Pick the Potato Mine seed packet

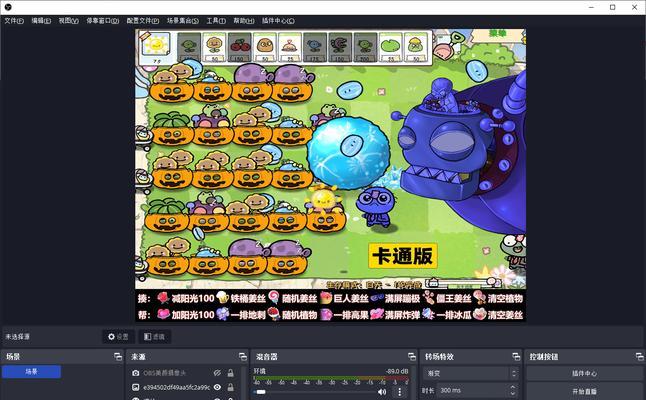pyautogui.click(x=290, y=47)
